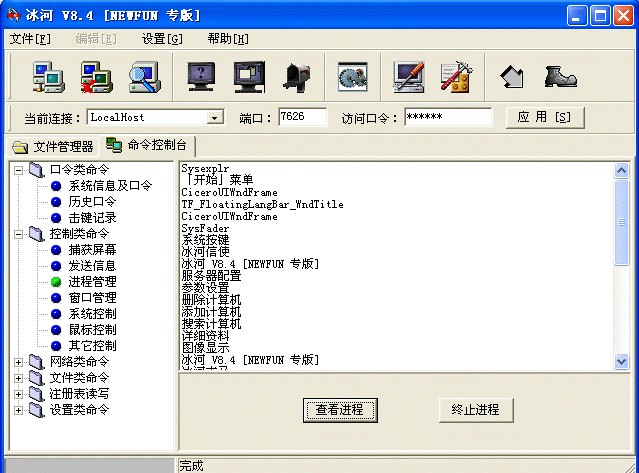The height and width of the screenshot is (473, 639).
Task: Click the screwdriver monitor settings icon
Action: pos(409,77)
